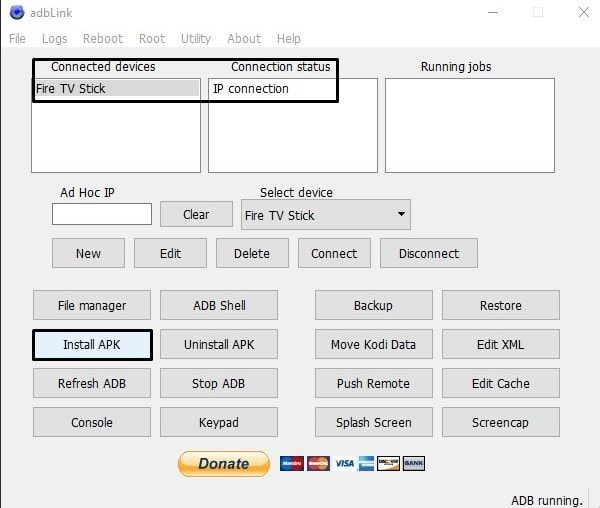Click the ADB running status text
The width and height of the screenshot is (600, 508).
click(x=547, y=501)
